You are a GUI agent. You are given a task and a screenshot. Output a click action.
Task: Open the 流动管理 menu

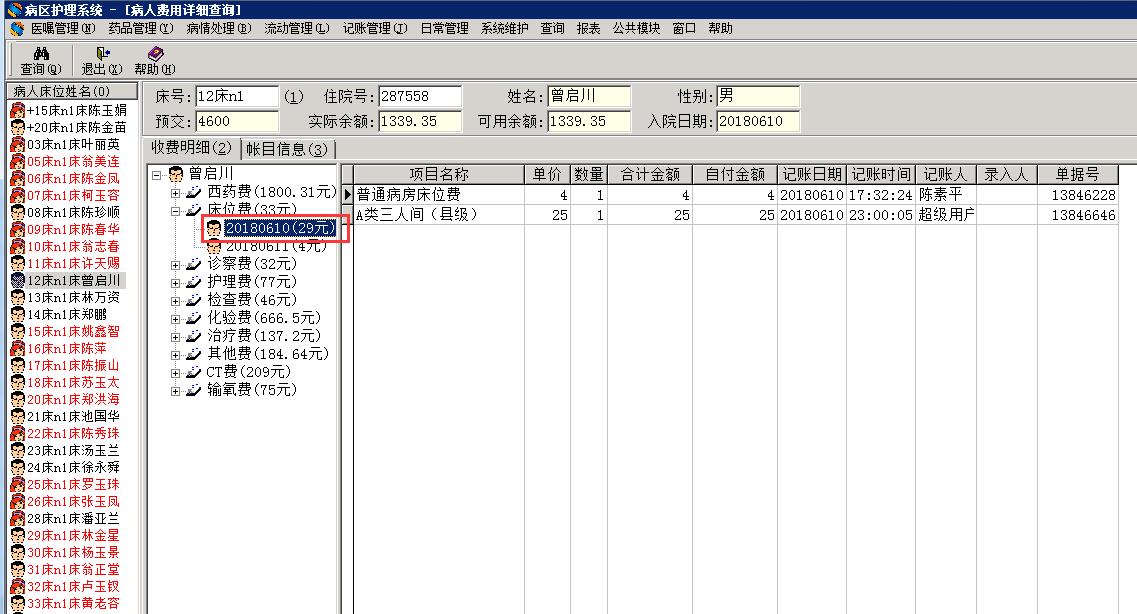click(297, 28)
